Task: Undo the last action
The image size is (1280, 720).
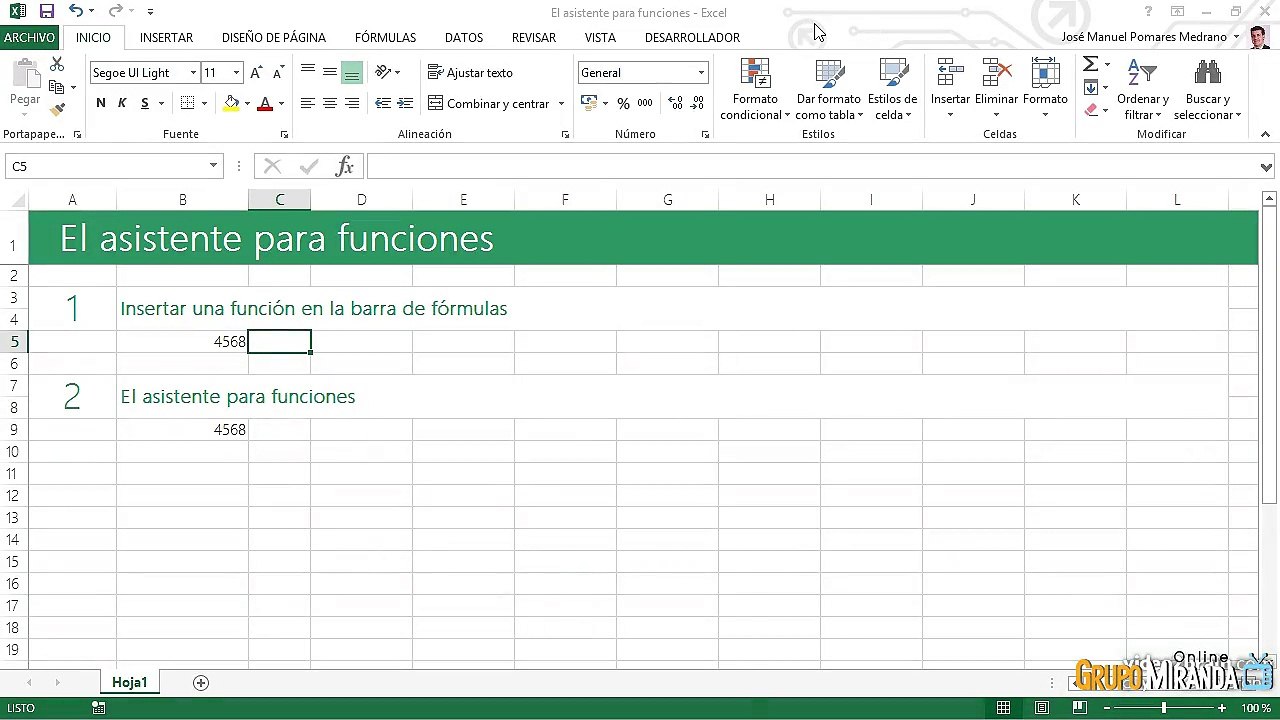Action: tap(76, 12)
